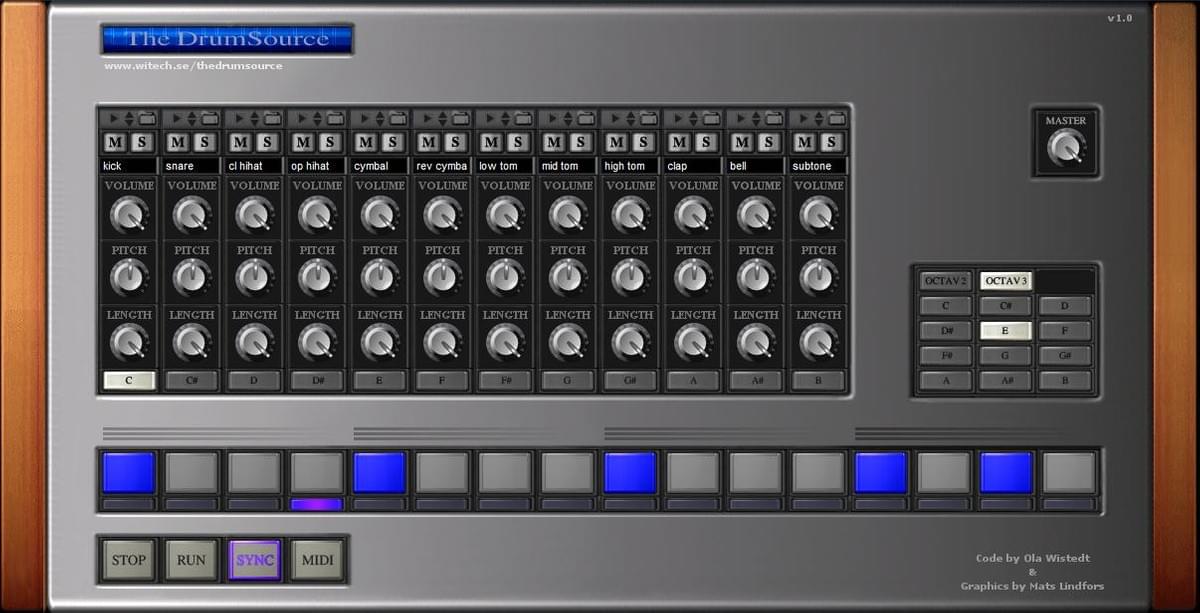Switch to the OCTAV 2 tab
1200x613 pixels.
[x=946, y=281]
